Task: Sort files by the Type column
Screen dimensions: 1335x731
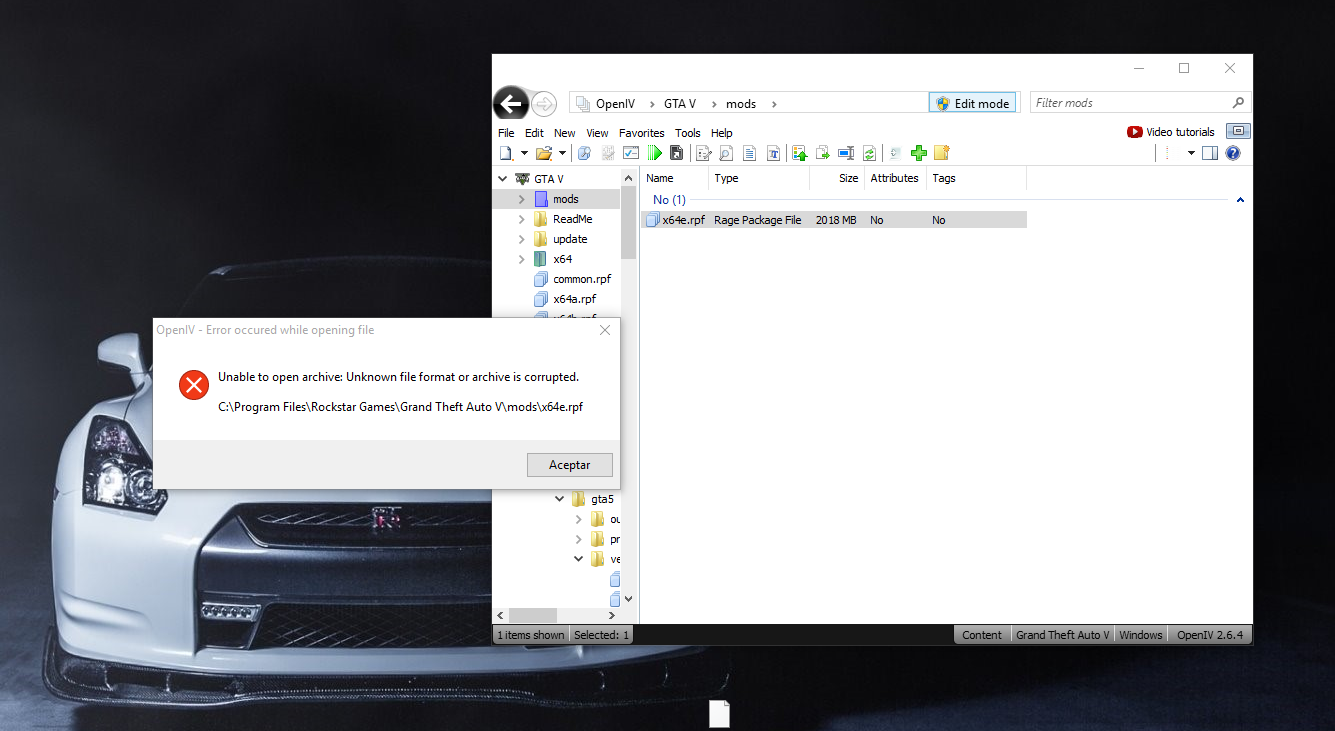Action: [x=759, y=178]
